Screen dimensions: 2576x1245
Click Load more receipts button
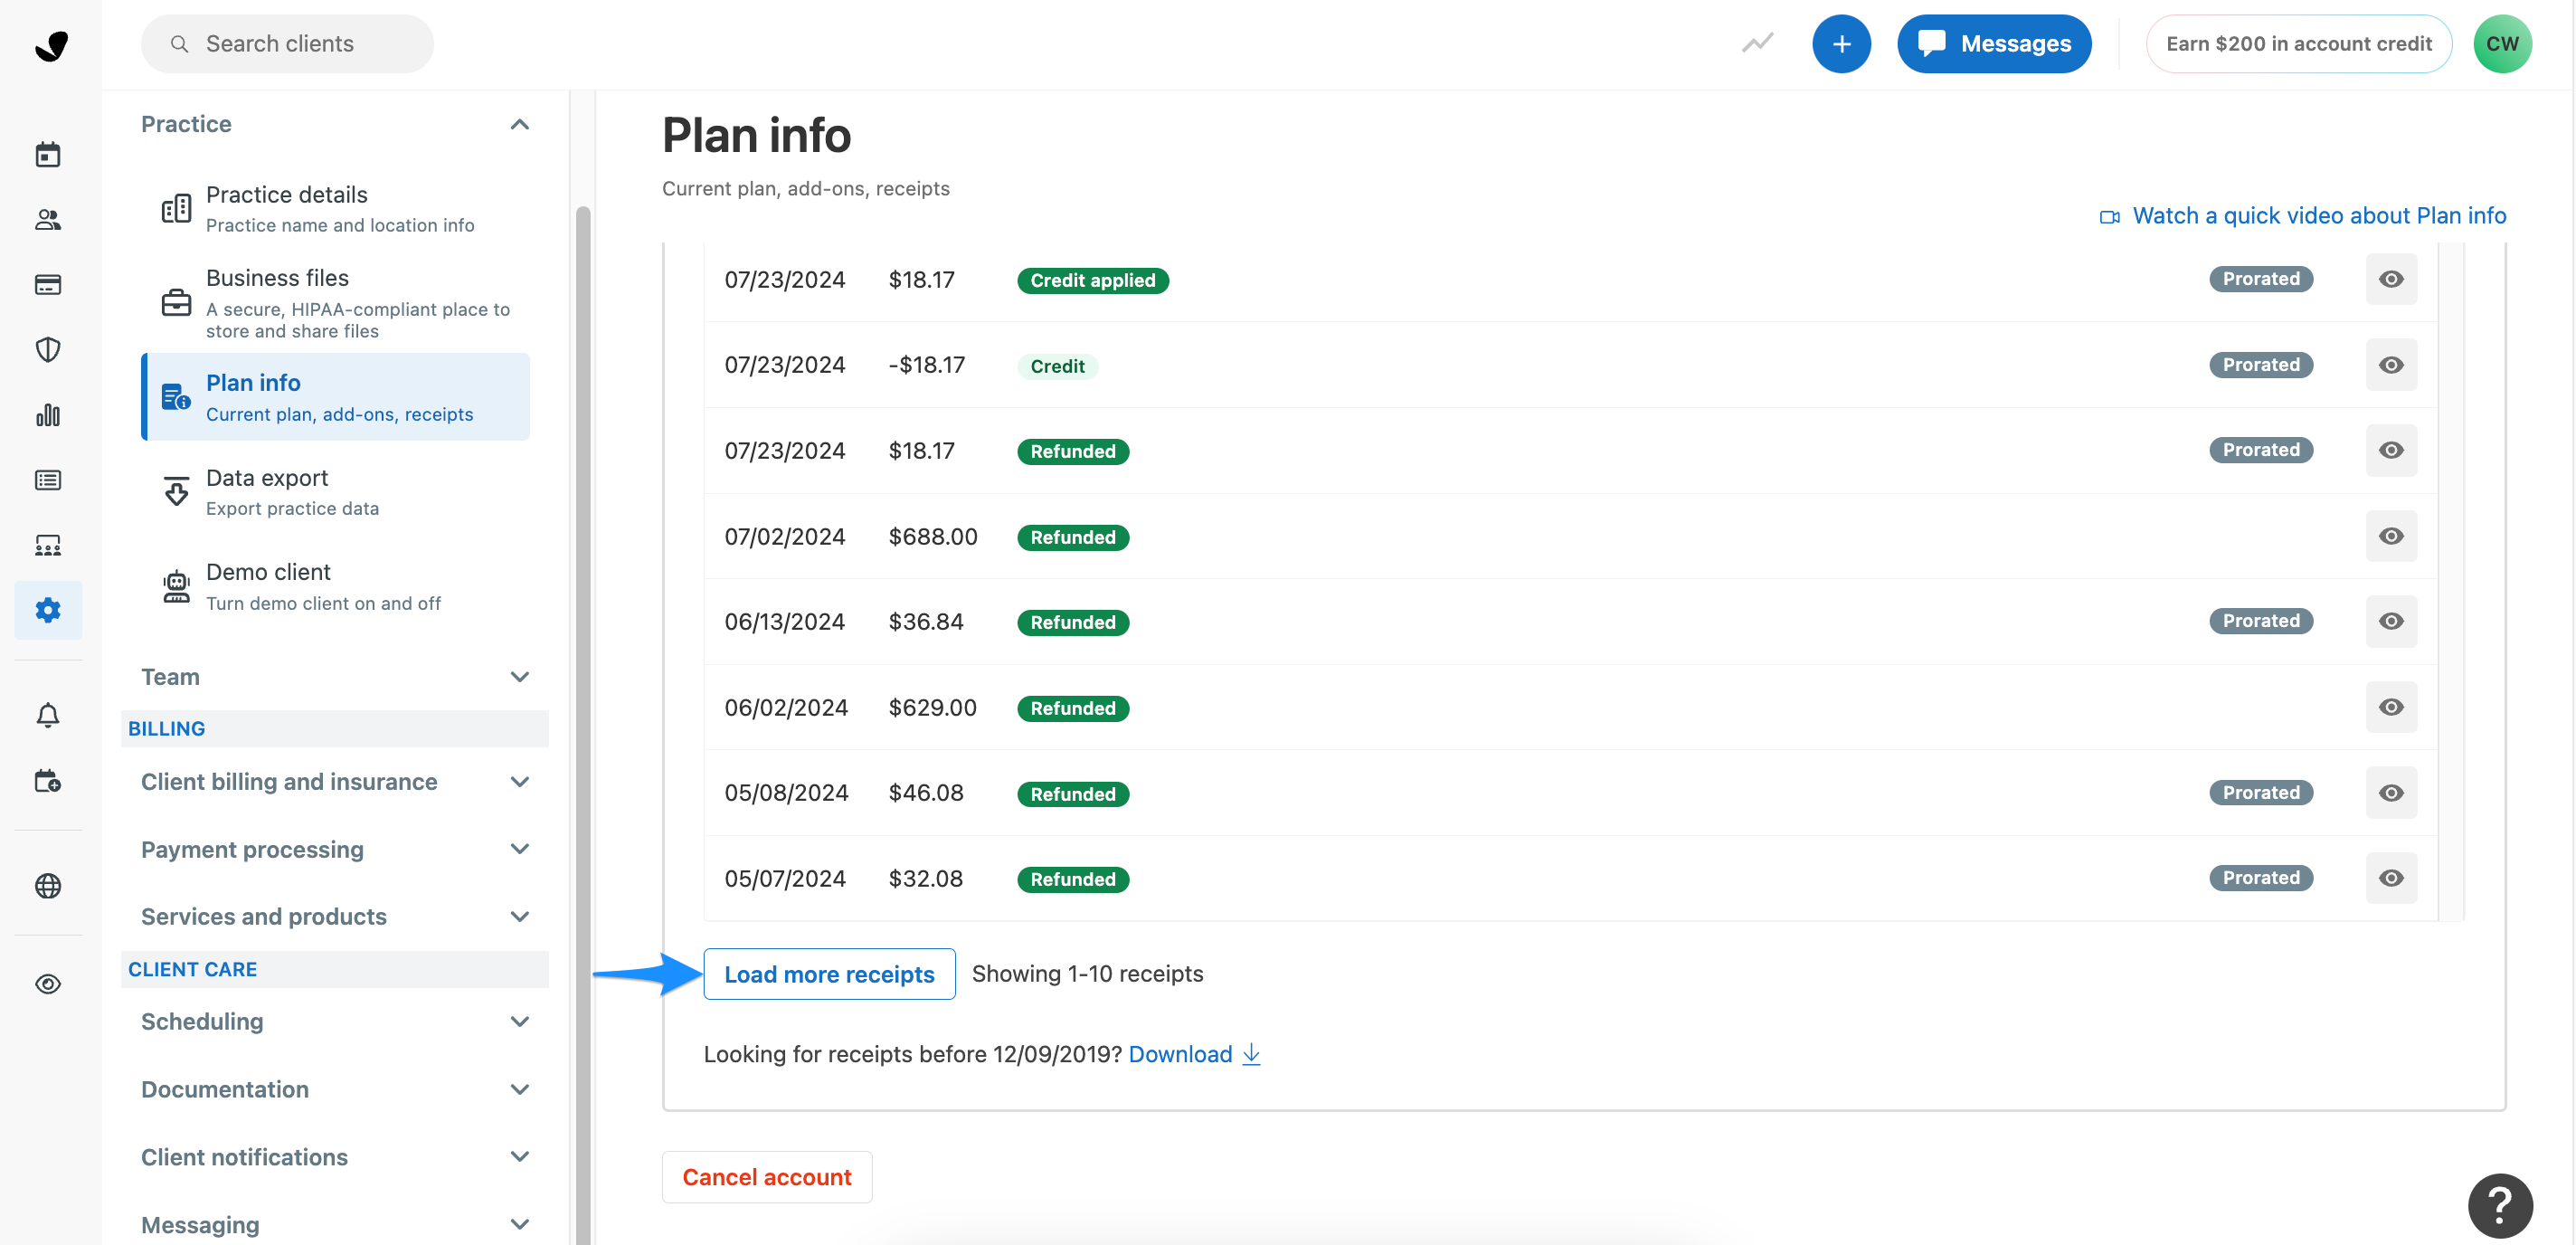[x=829, y=974]
